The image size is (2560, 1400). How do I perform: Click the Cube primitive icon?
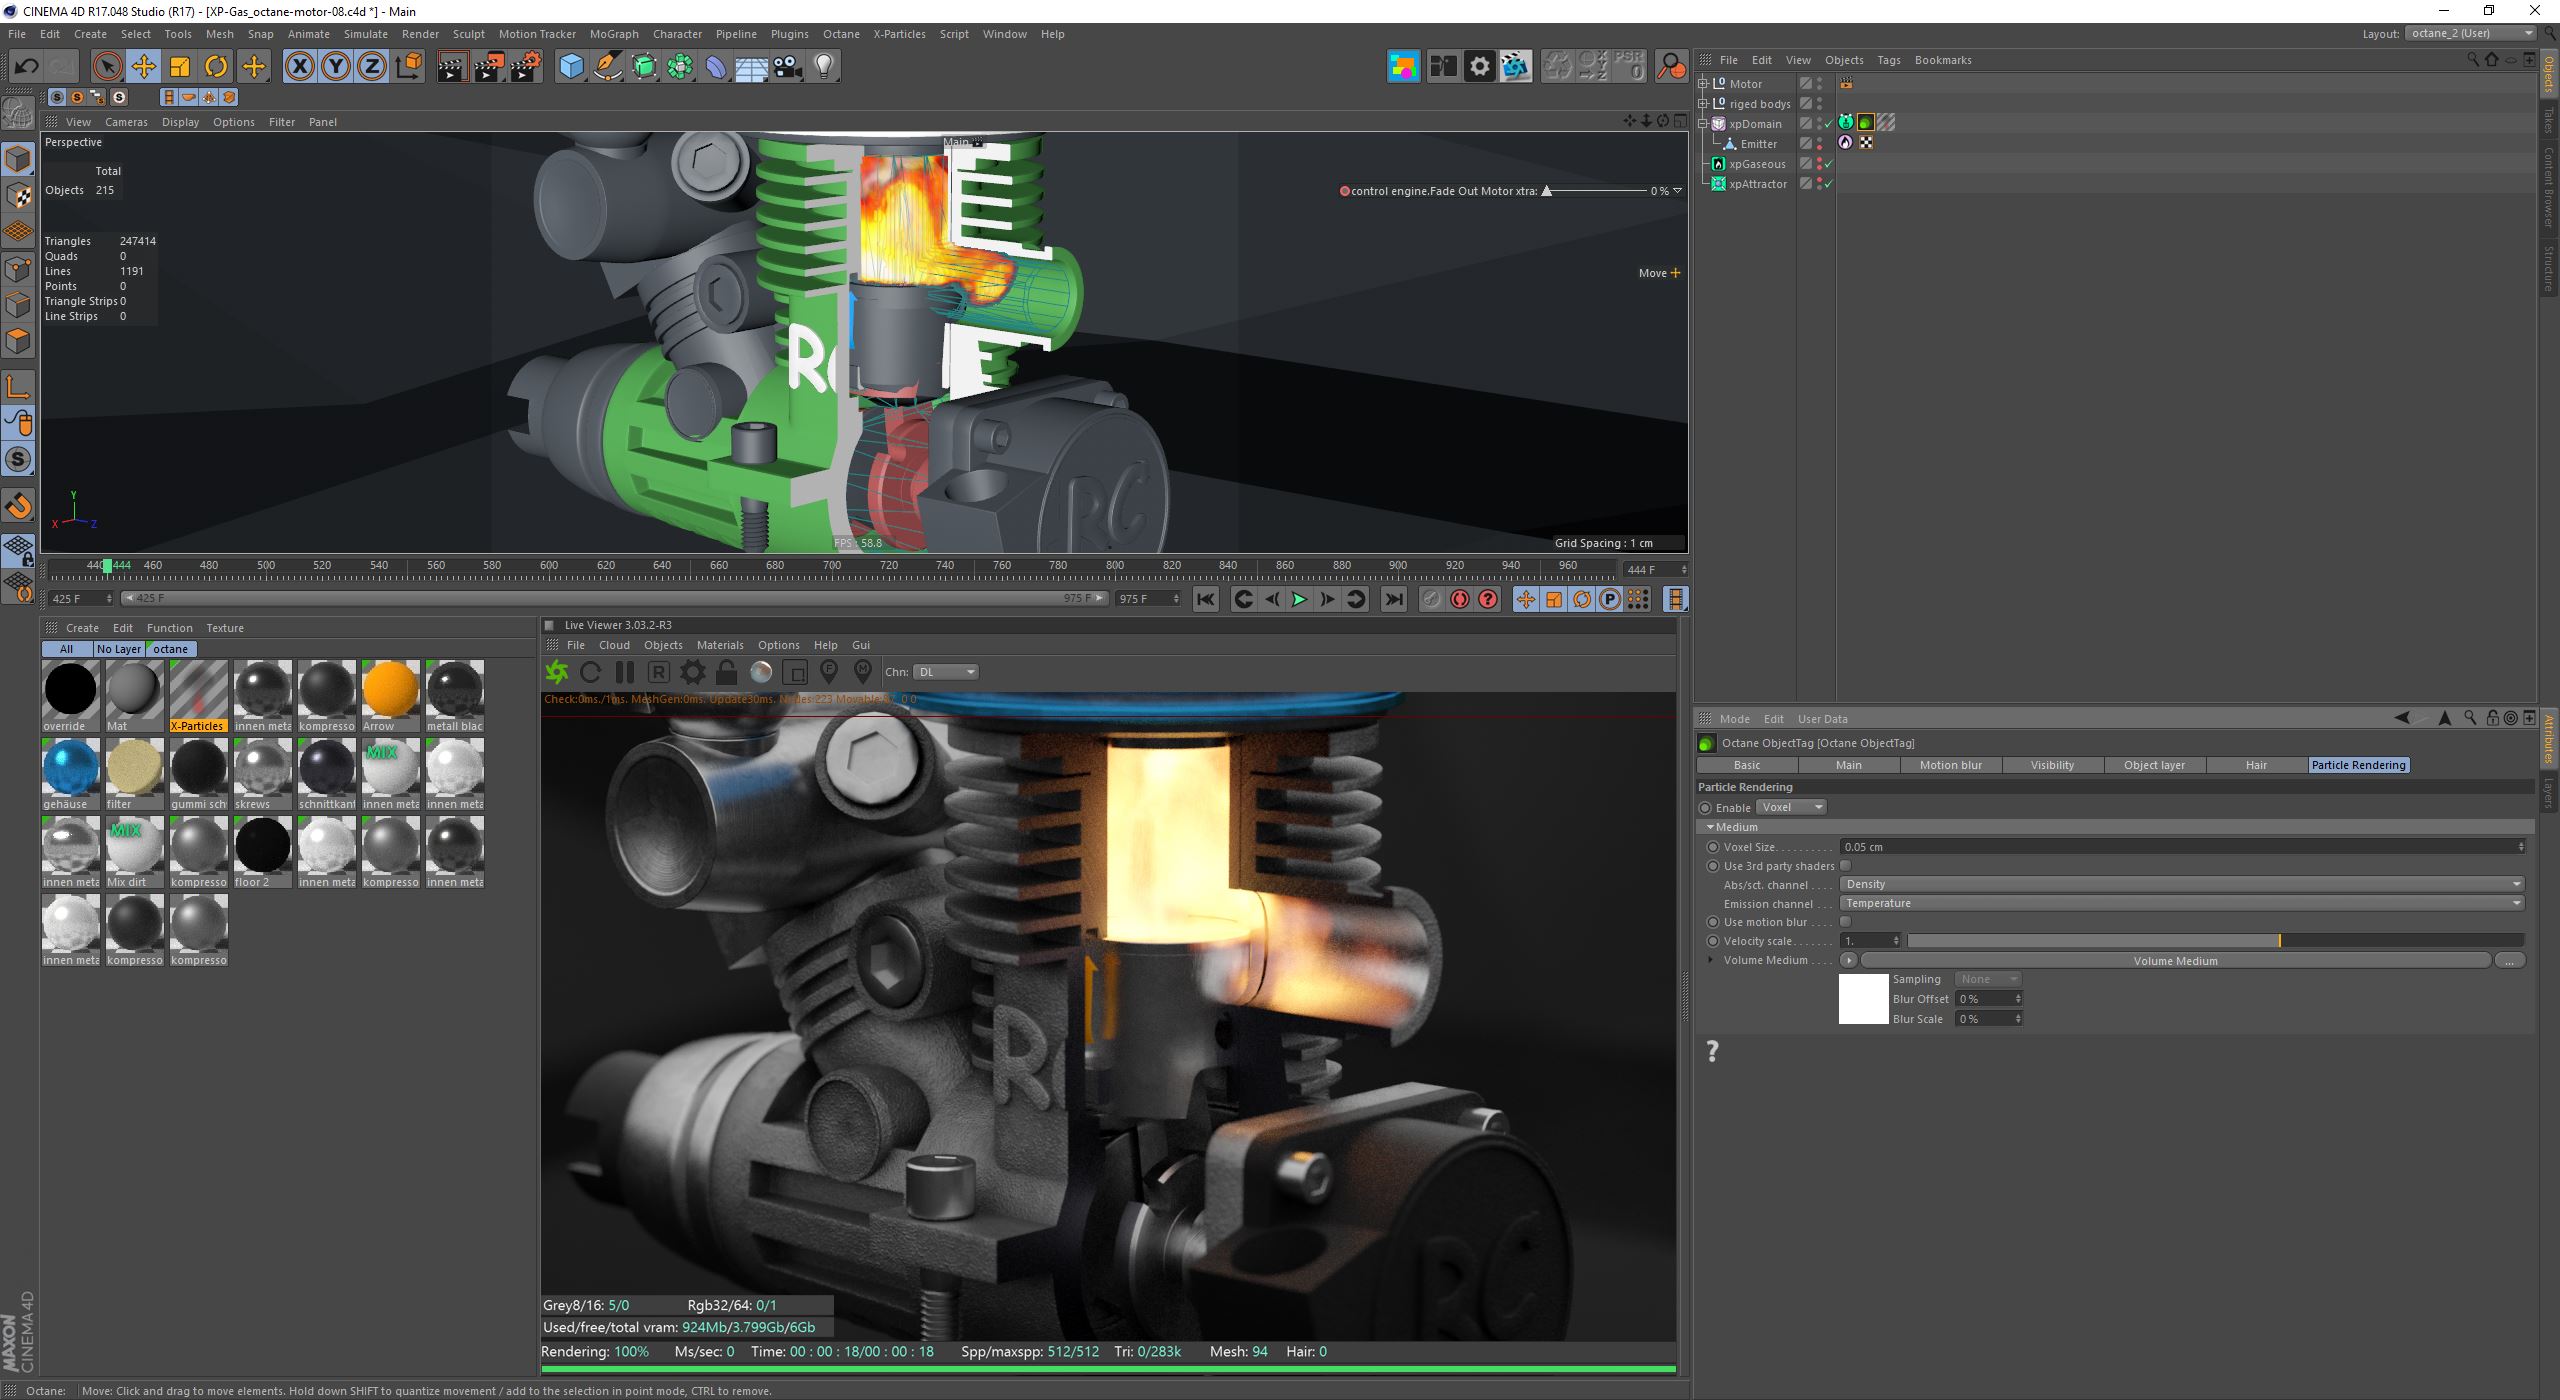tap(571, 67)
